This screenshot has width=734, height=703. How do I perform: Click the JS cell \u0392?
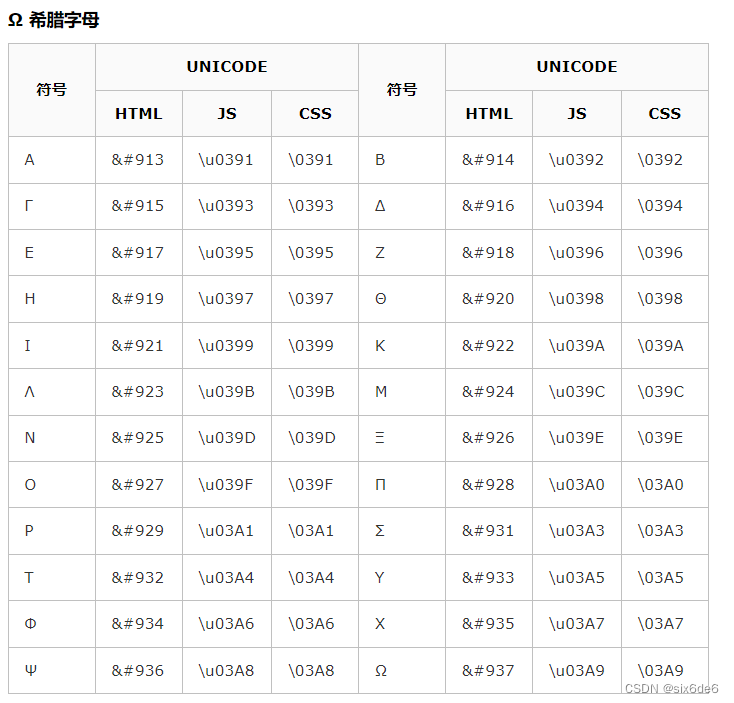[577, 160]
